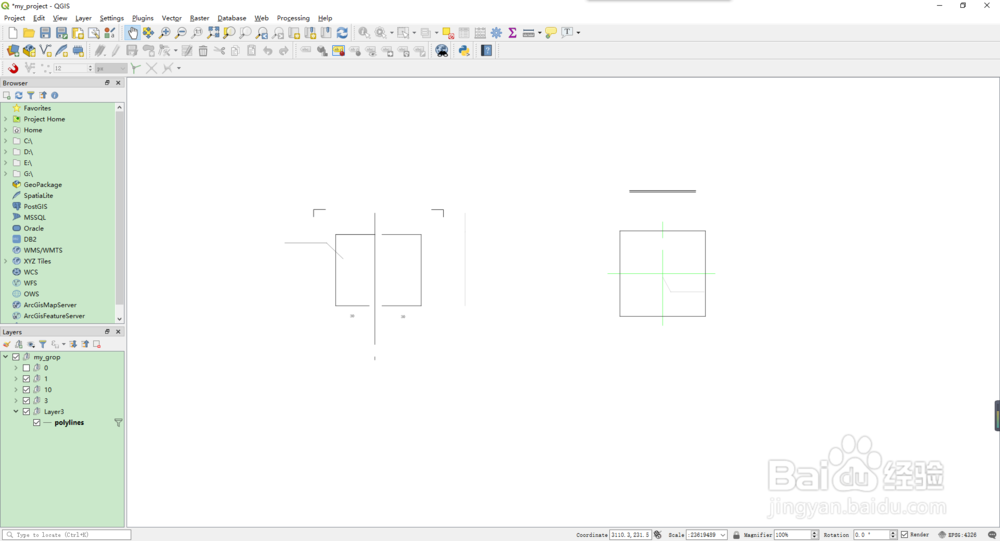
Task: Click the MetaSearch catalog client icon
Action: pyautogui.click(x=441, y=50)
